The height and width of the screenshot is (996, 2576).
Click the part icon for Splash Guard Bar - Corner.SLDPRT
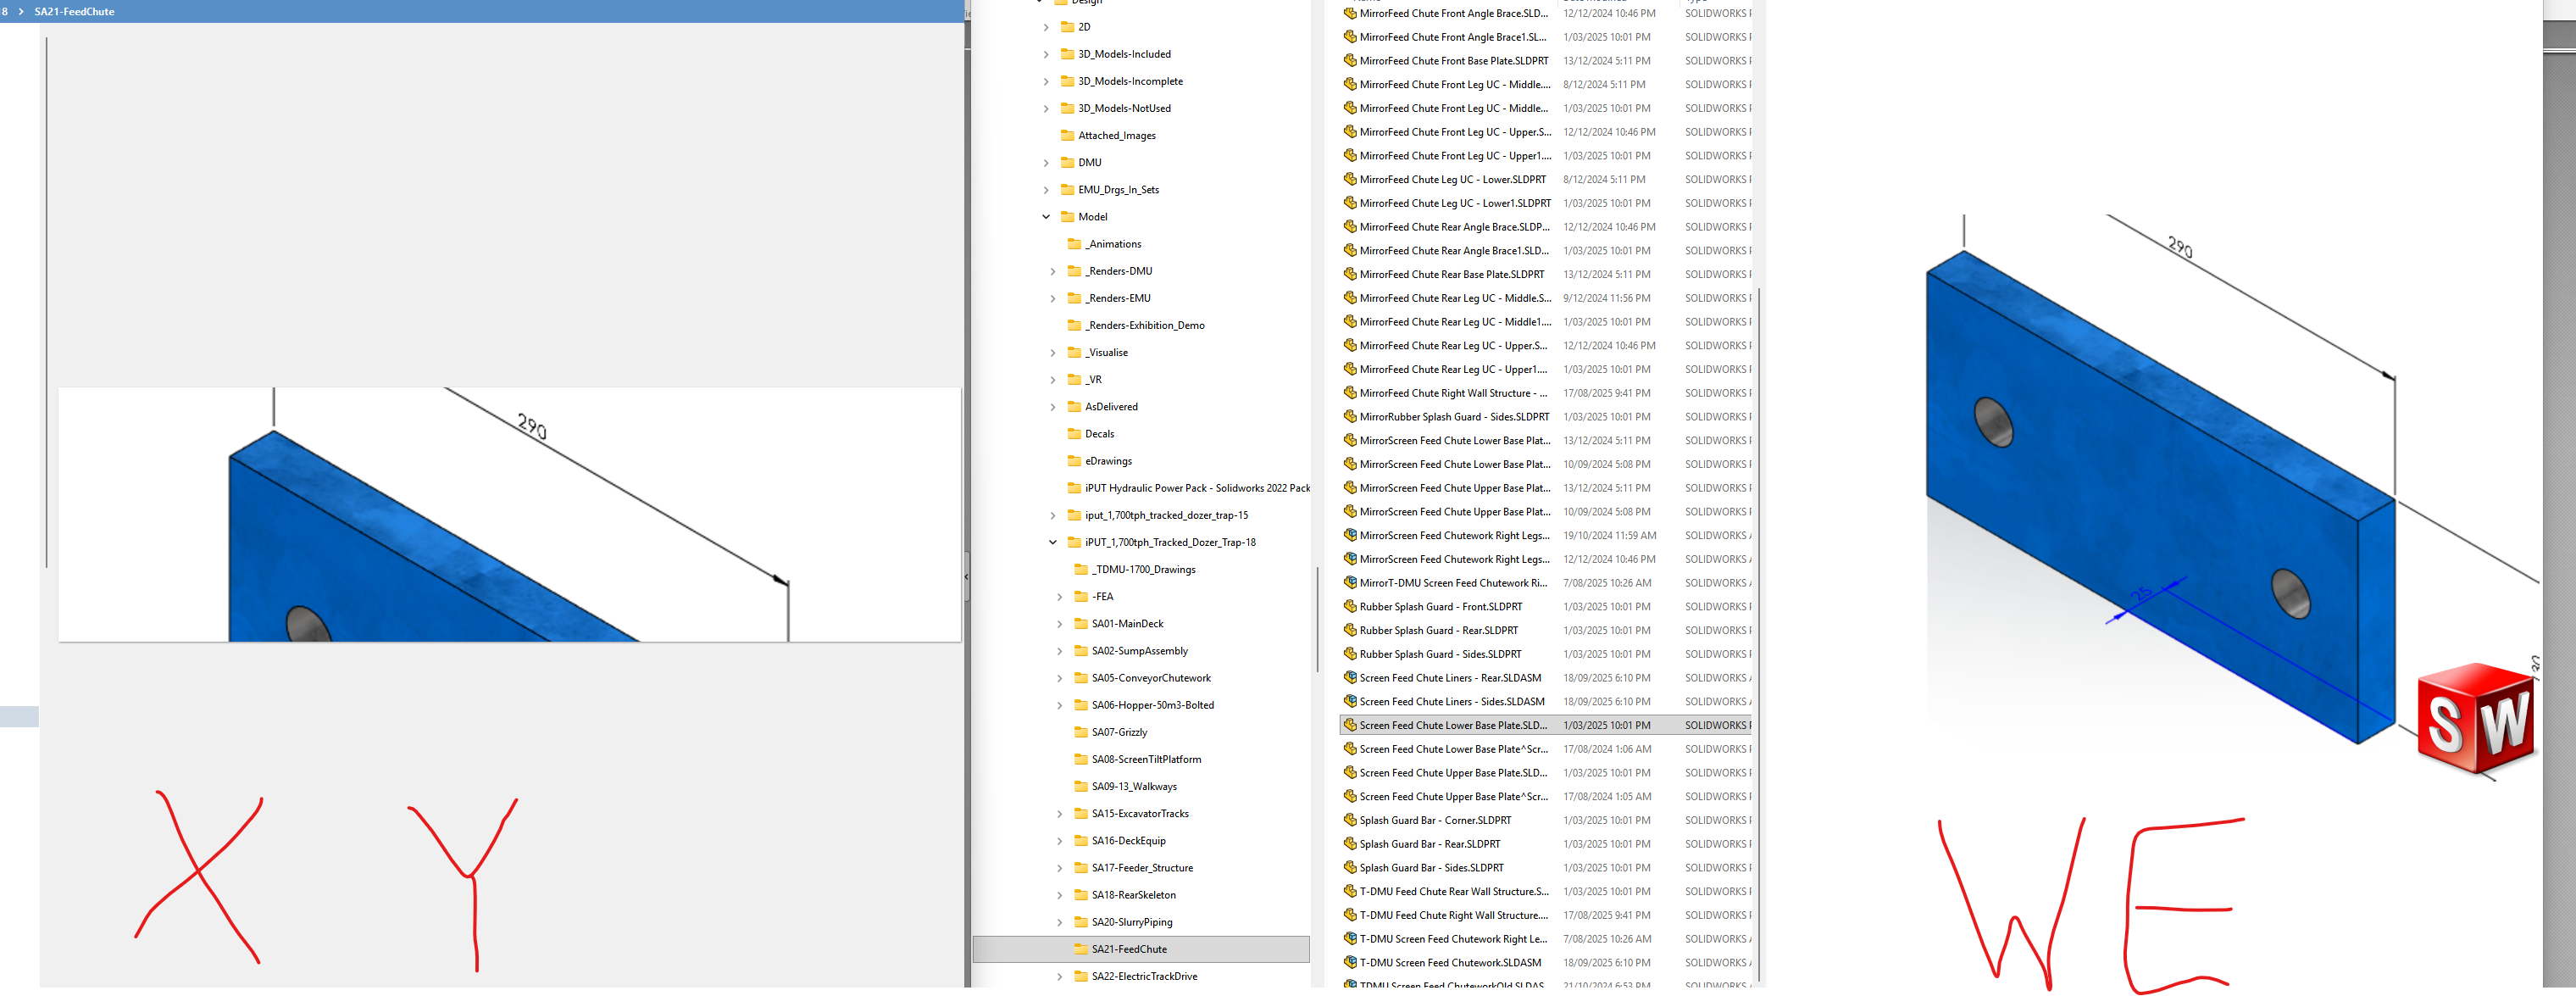pos(1351,819)
